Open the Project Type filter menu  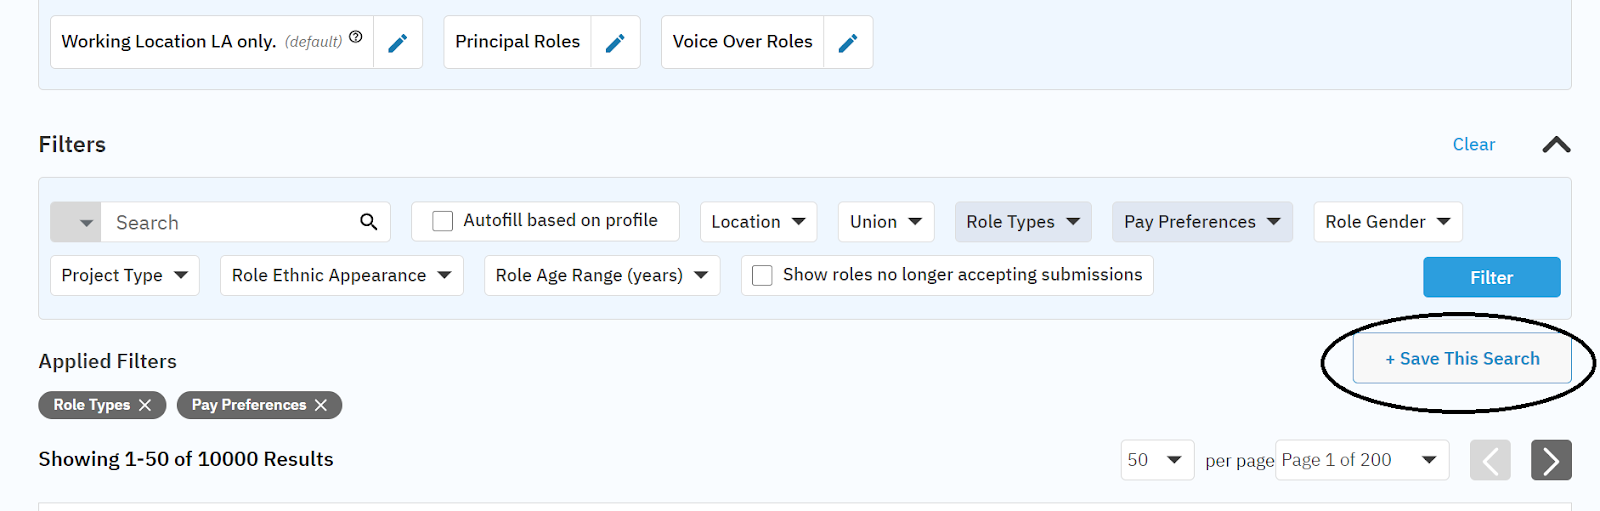(124, 275)
